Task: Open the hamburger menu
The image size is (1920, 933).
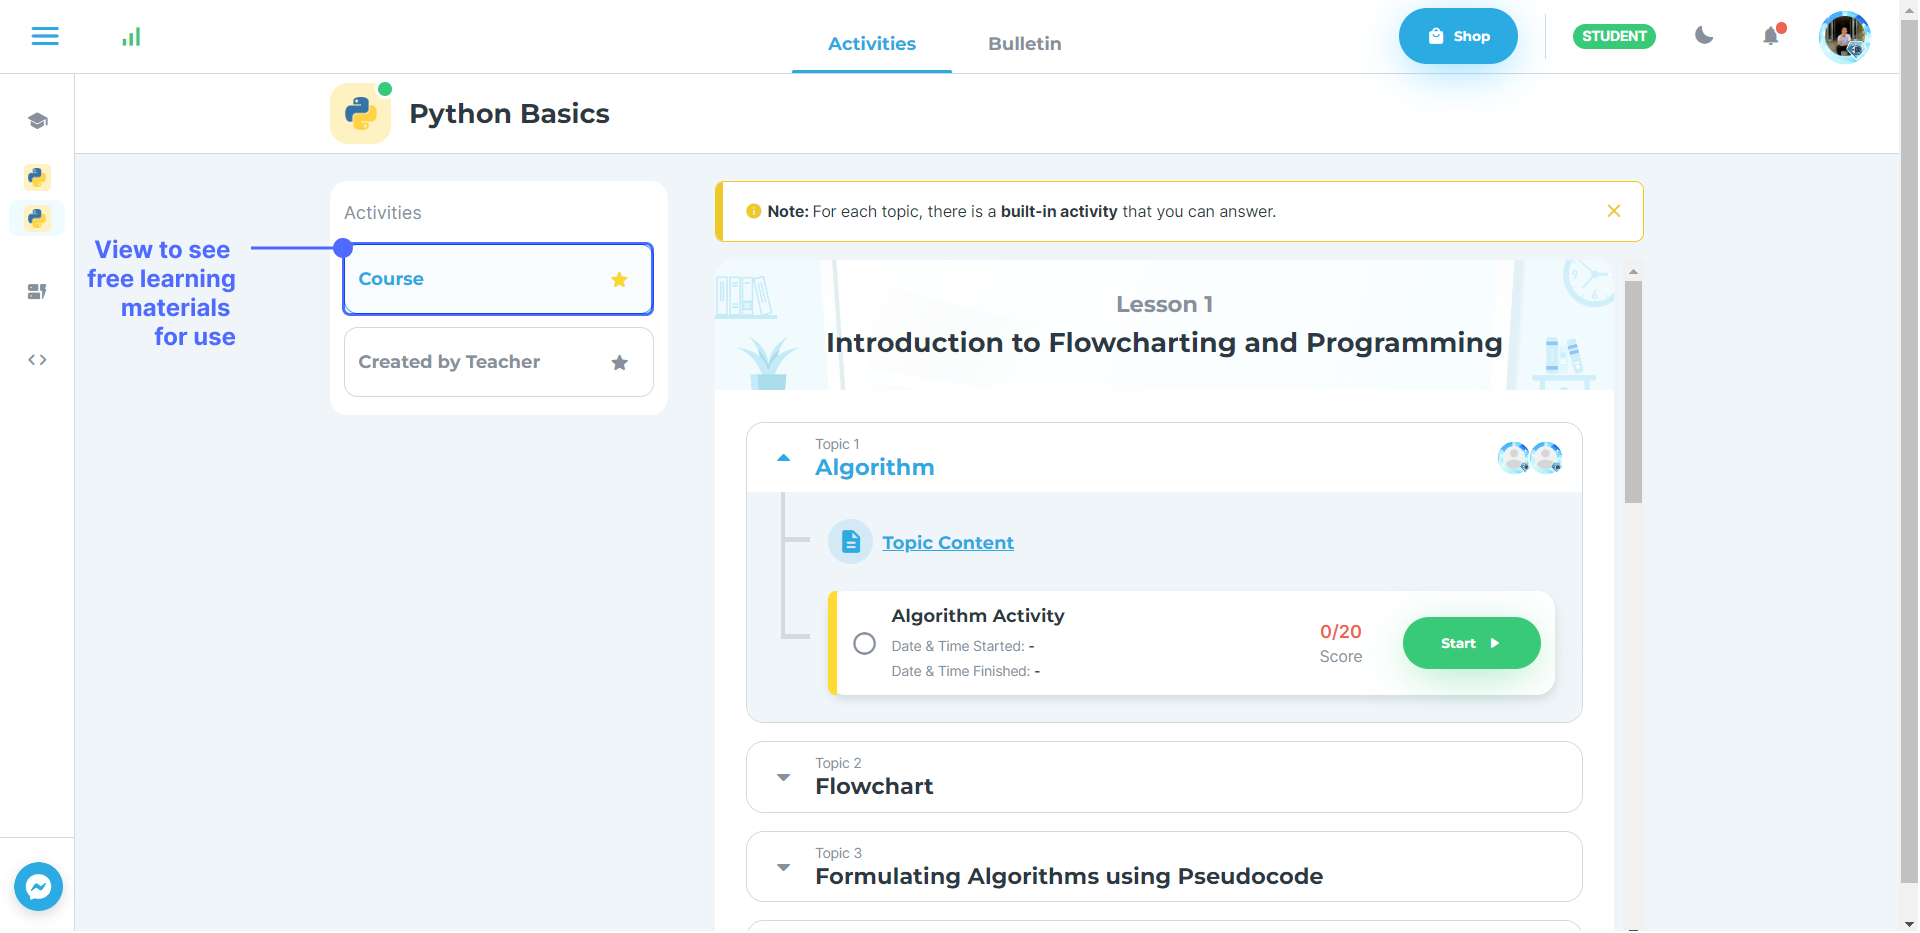Action: [x=45, y=37]
